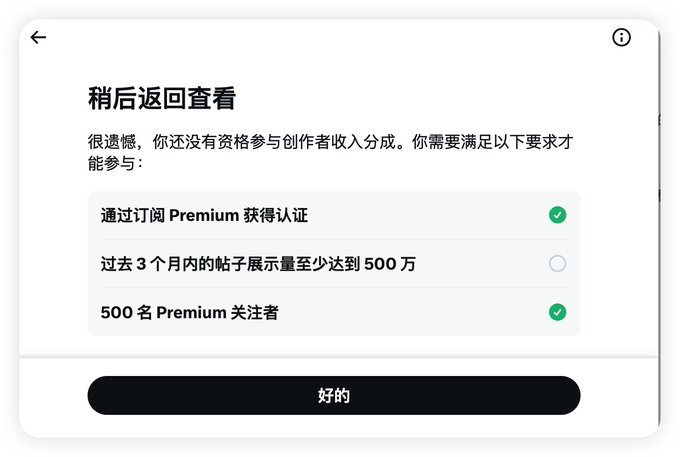Open the info icon at top right
Image resolution: width=680 pixels, height=457 pixels.
click(x=621, y=38)
